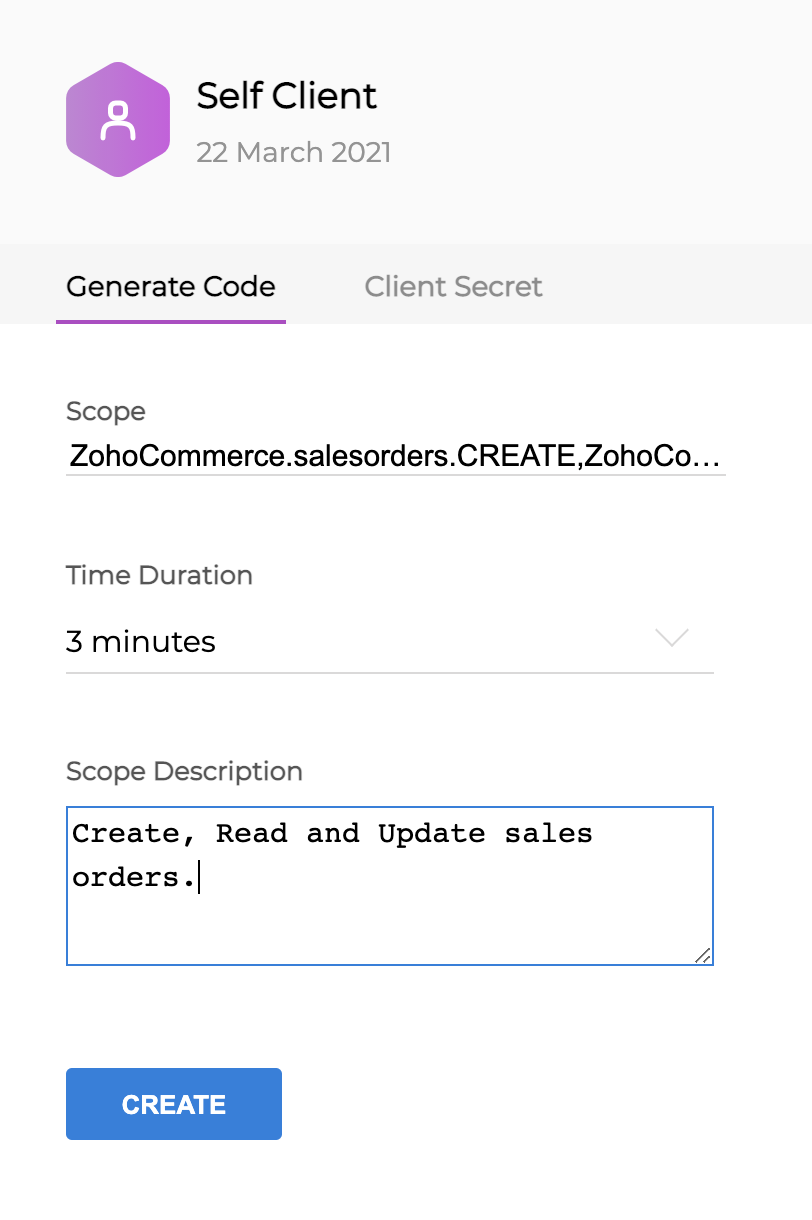
Task: Focus the Scope Description text area
Action: point(390,920)
